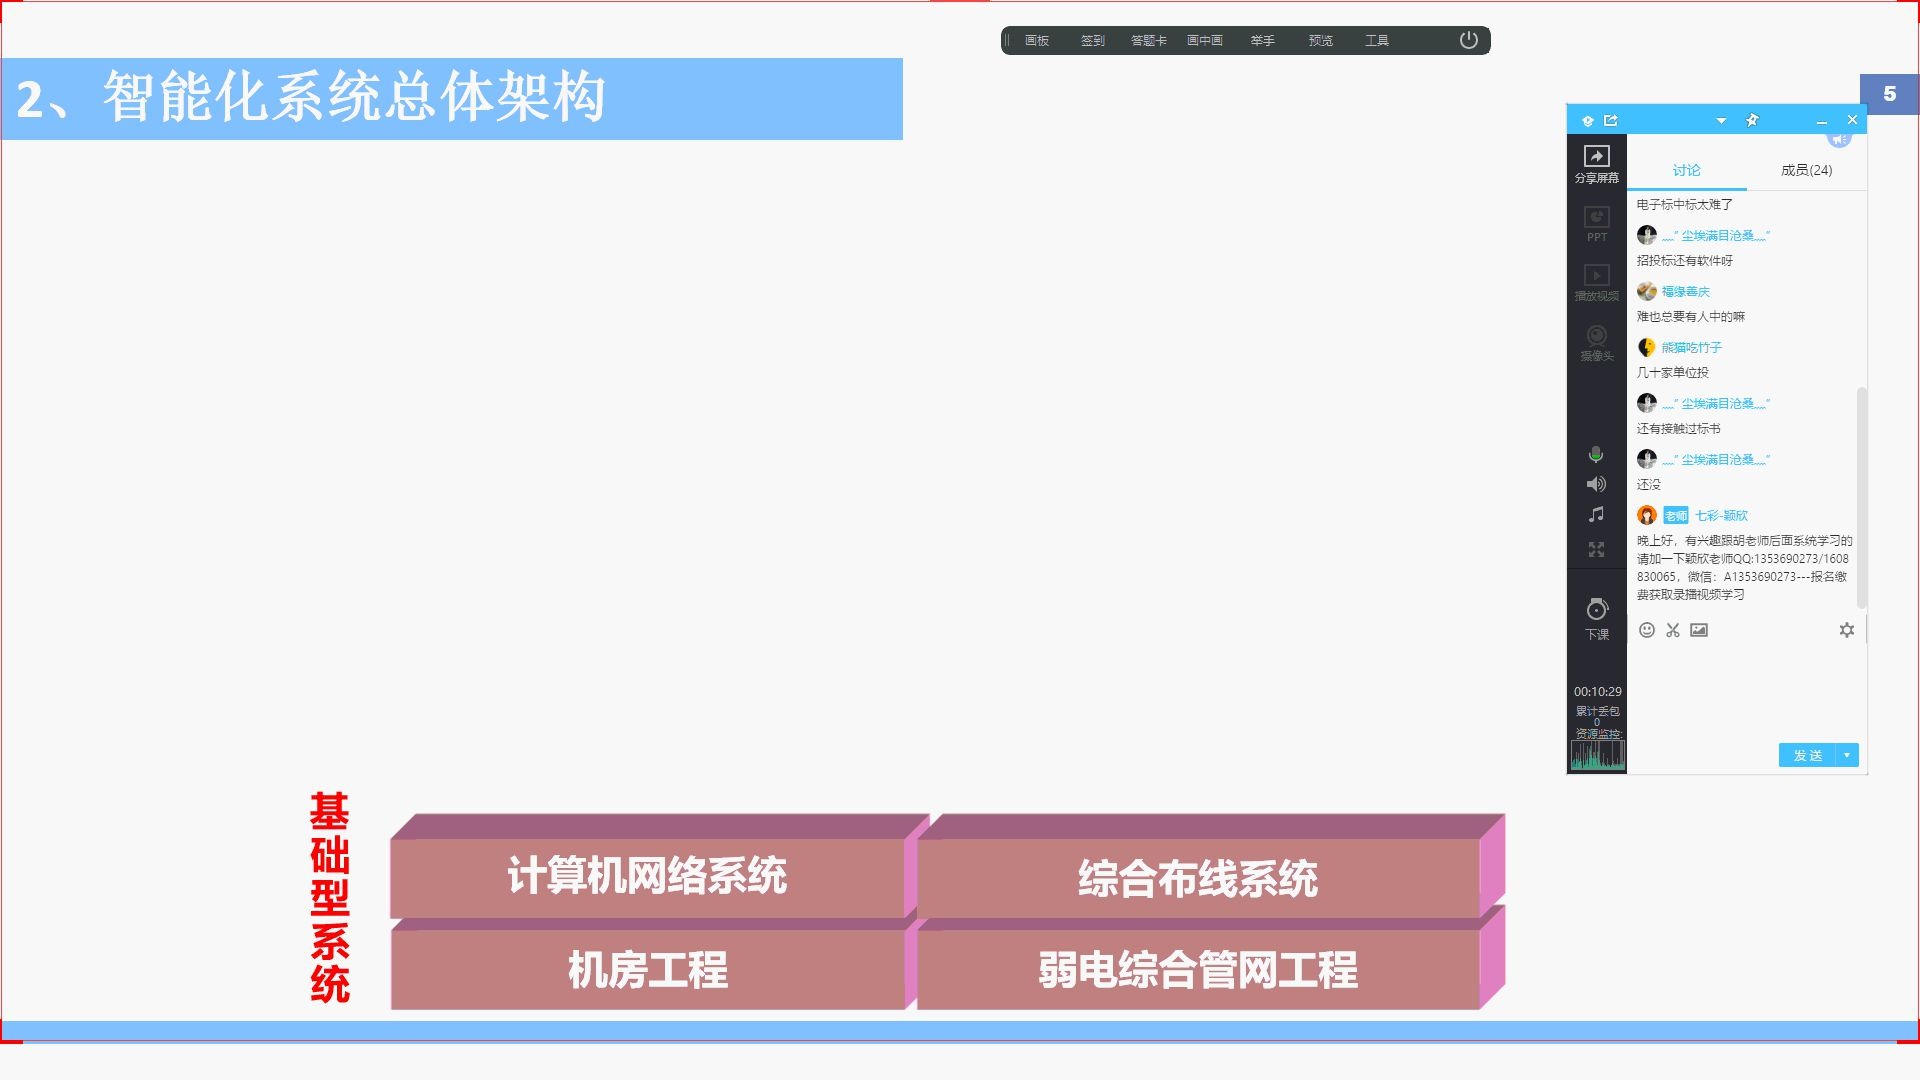1920x1080 pixels.
Task: Click the message 难也总要有人中的嘛
Action: pos(1691,317)
